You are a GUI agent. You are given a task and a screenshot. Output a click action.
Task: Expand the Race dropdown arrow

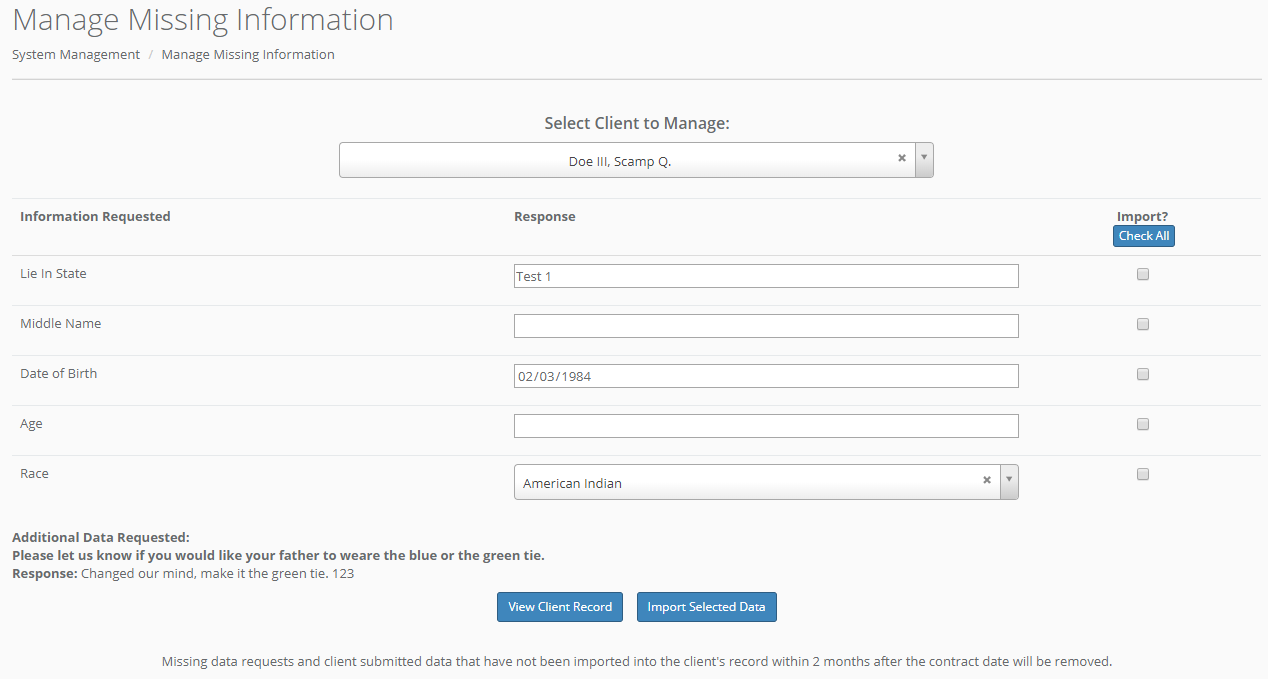pos(1009,481)
